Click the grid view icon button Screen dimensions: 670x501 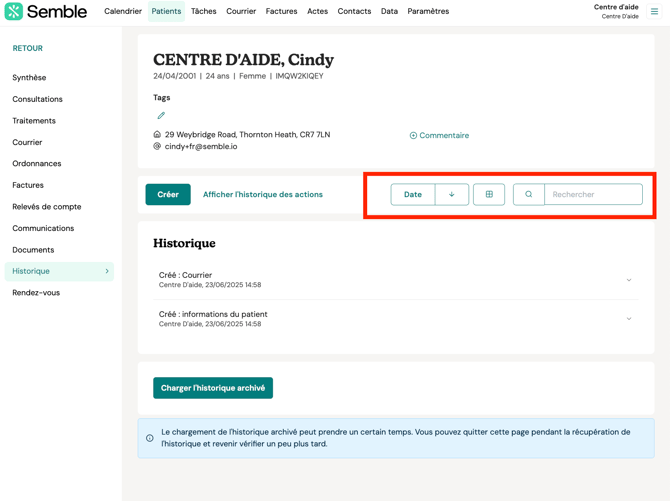489,195
